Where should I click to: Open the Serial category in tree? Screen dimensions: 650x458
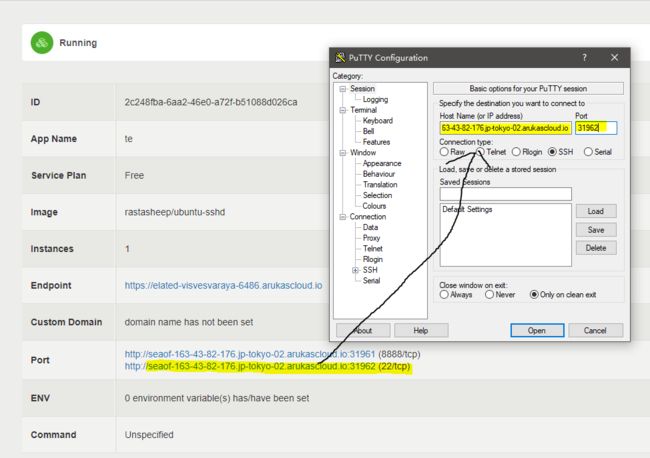(x=371, y=281)
